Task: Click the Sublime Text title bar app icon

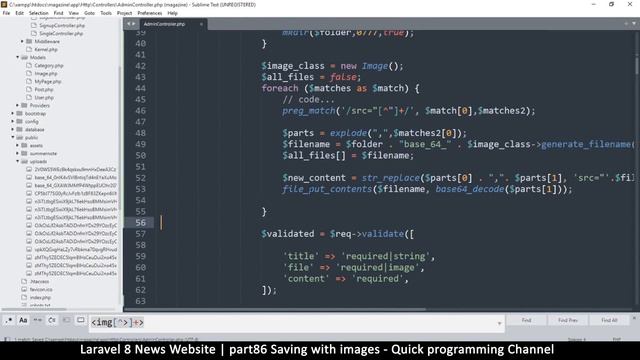Action: 4,4
